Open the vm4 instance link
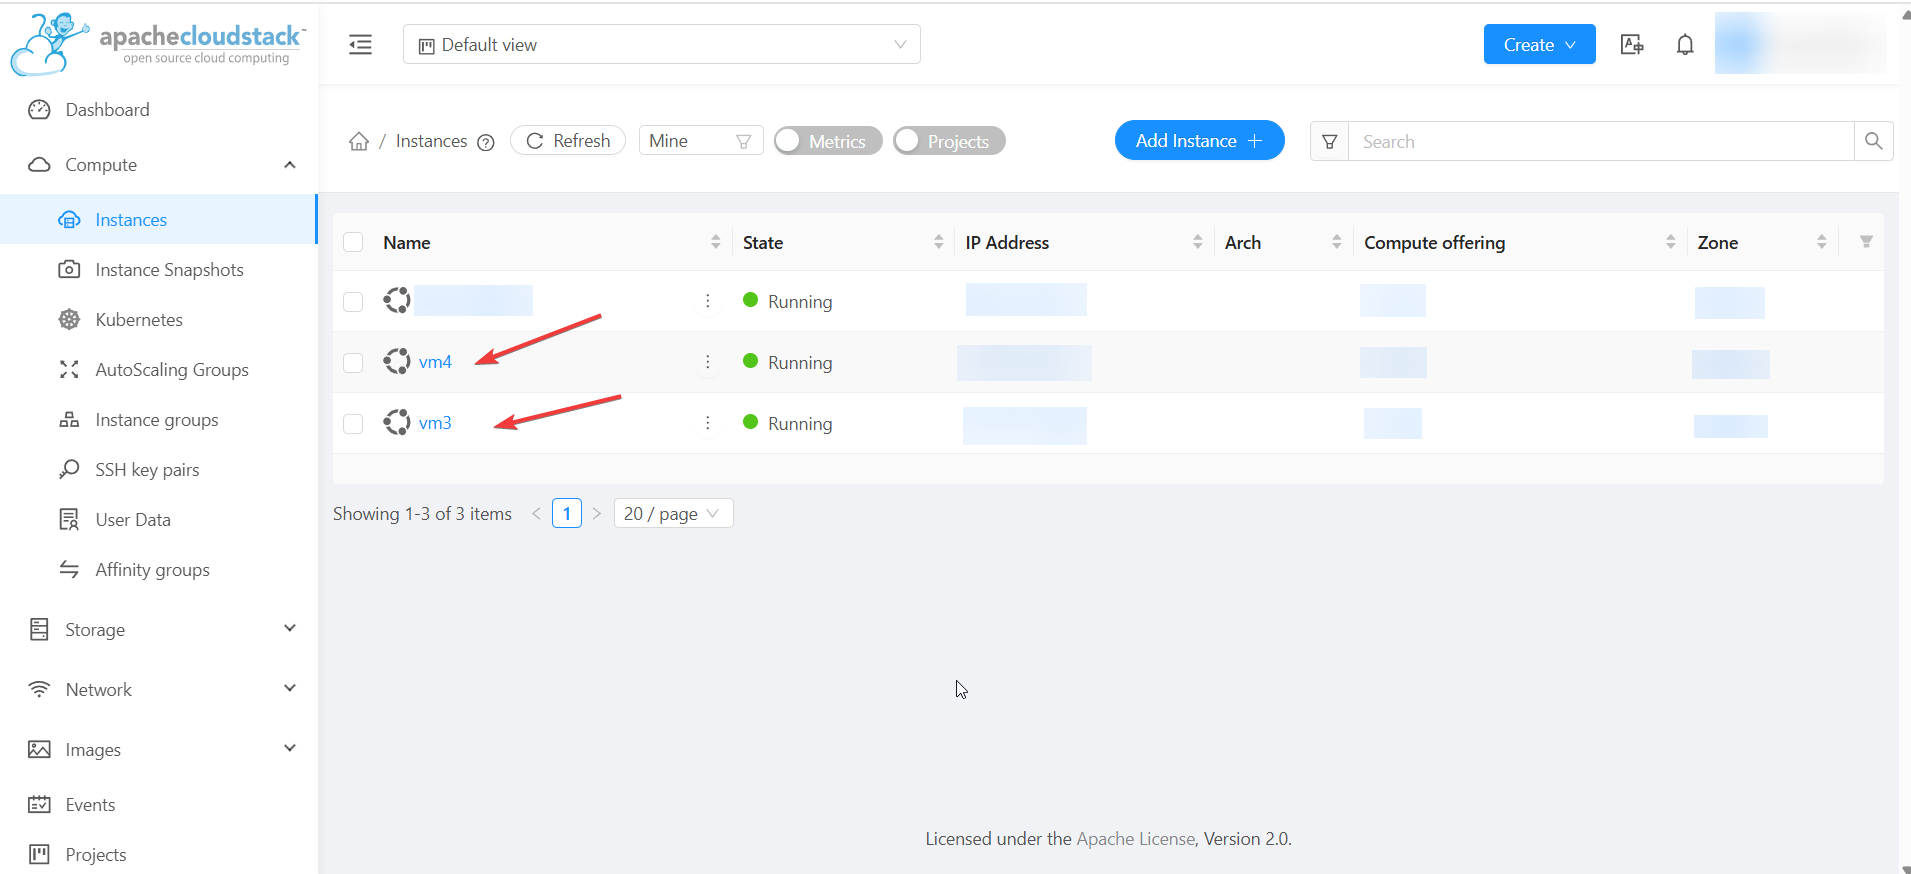The height and width of the screenshot is (874, 1911). (435, 362)
